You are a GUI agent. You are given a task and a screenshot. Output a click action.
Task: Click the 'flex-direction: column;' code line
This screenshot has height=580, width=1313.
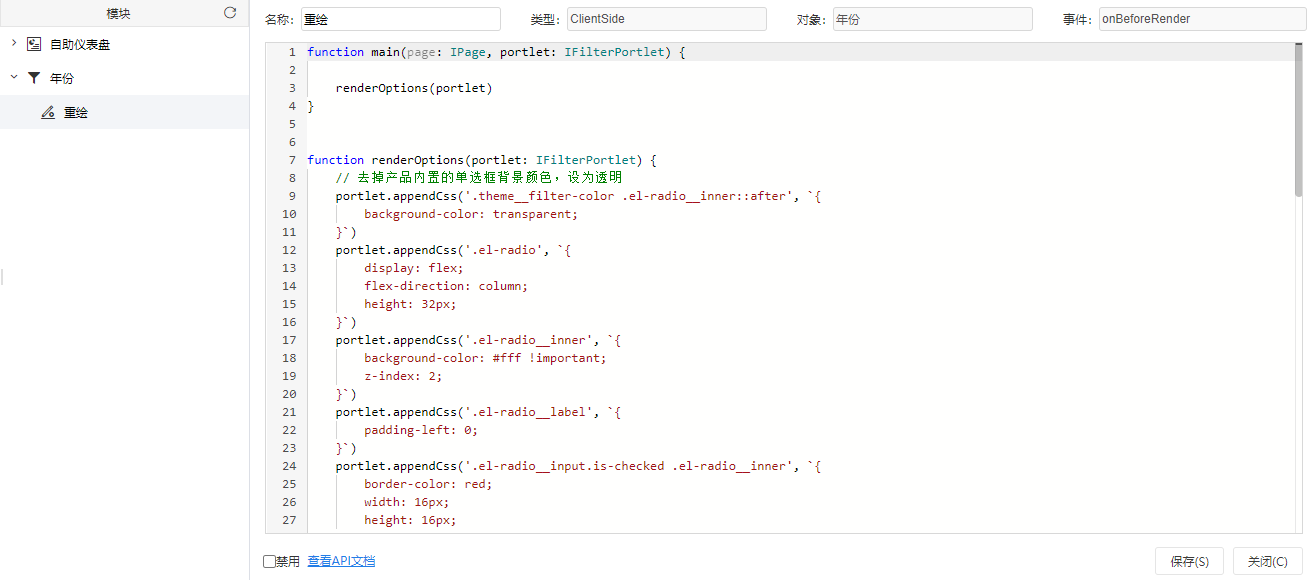446,286
